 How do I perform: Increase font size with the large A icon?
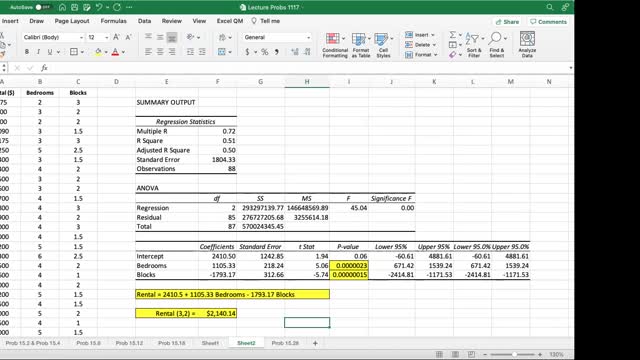(116, 37)
